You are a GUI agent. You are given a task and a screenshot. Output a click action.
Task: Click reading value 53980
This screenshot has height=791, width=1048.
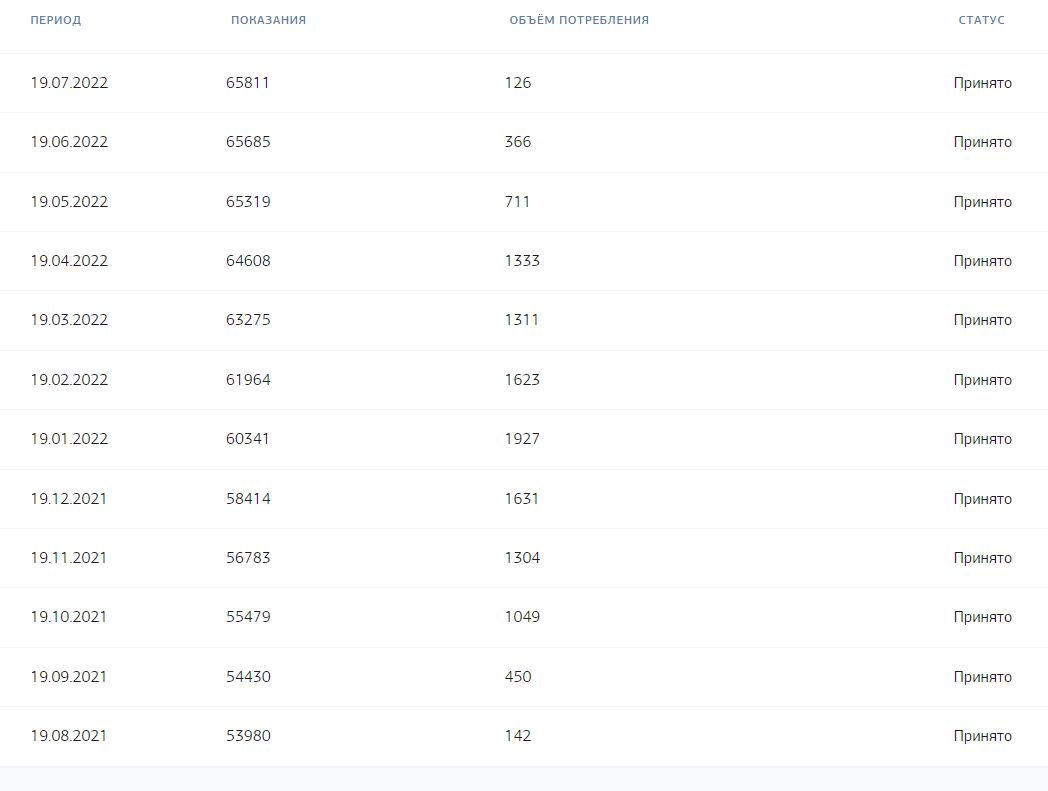pyautogui.click(x=248, y=736)
